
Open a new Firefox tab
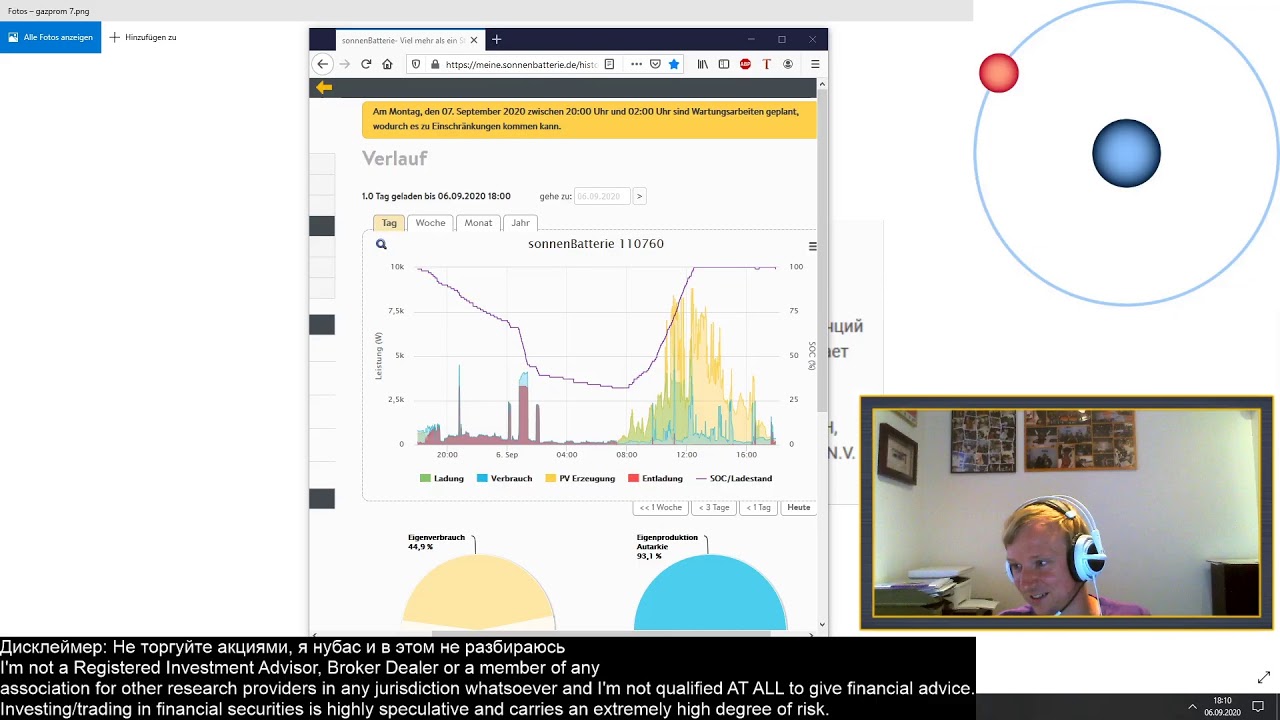pyautogui.click(x=496, y=40)
